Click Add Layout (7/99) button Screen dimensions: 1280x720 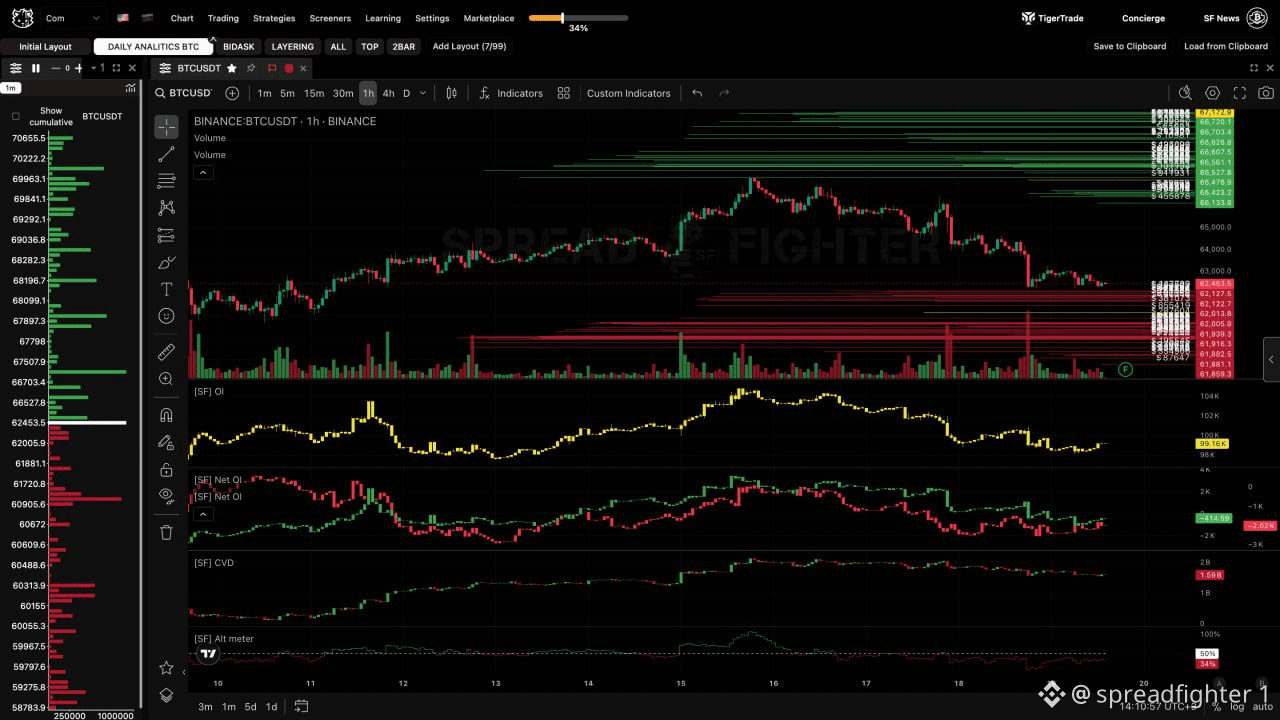(x=469, y=46)
